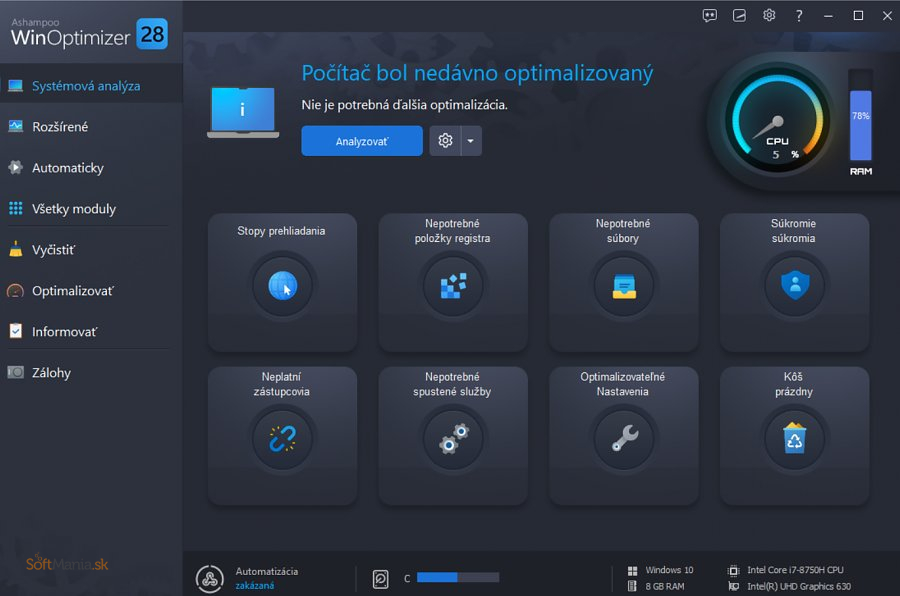Click the CPU chip icon in status bar

733,571
